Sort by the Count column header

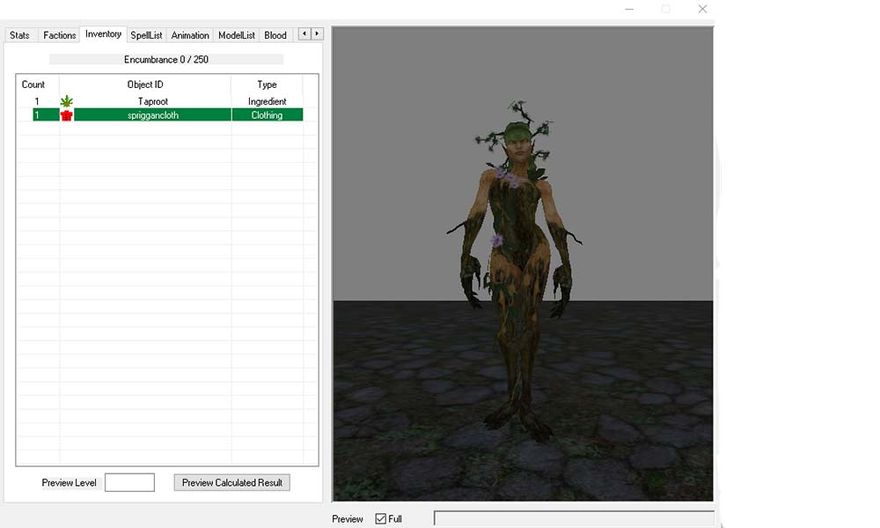coord(33,85)
